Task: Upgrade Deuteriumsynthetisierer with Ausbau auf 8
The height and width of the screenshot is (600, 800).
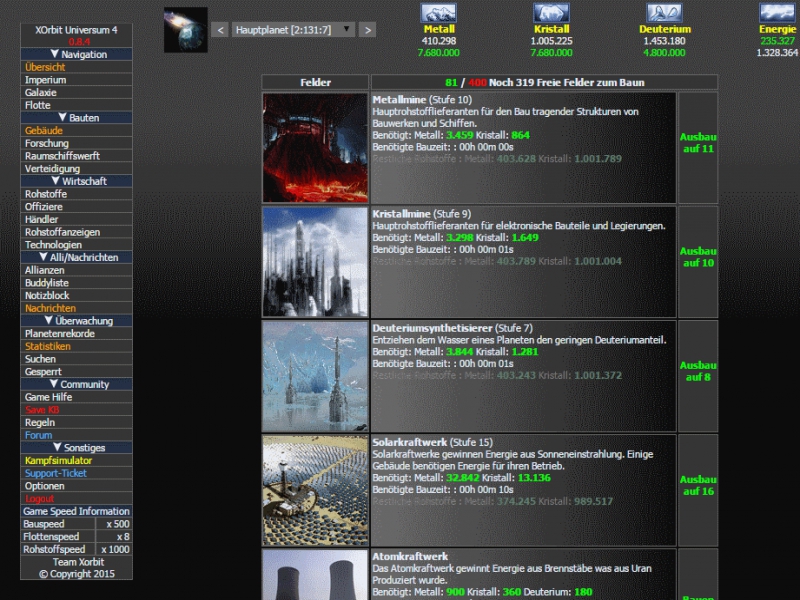Action: [698, 371]
